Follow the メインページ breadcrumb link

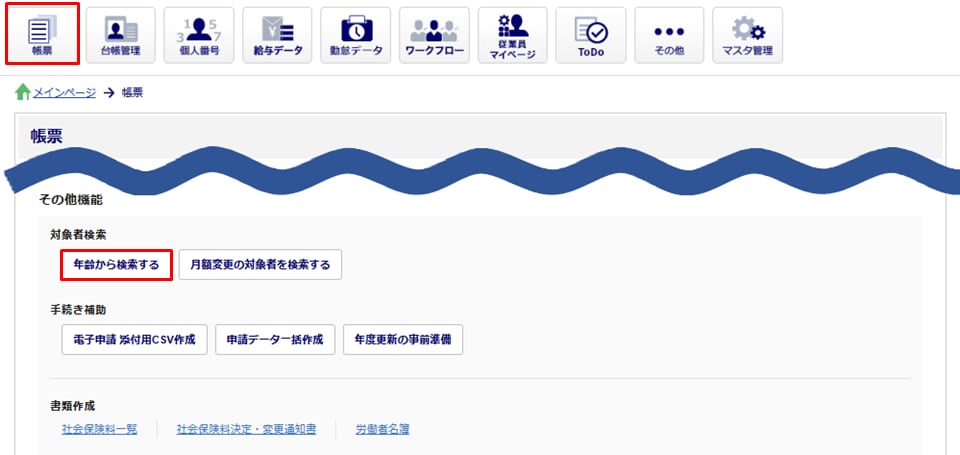[64, 92]
